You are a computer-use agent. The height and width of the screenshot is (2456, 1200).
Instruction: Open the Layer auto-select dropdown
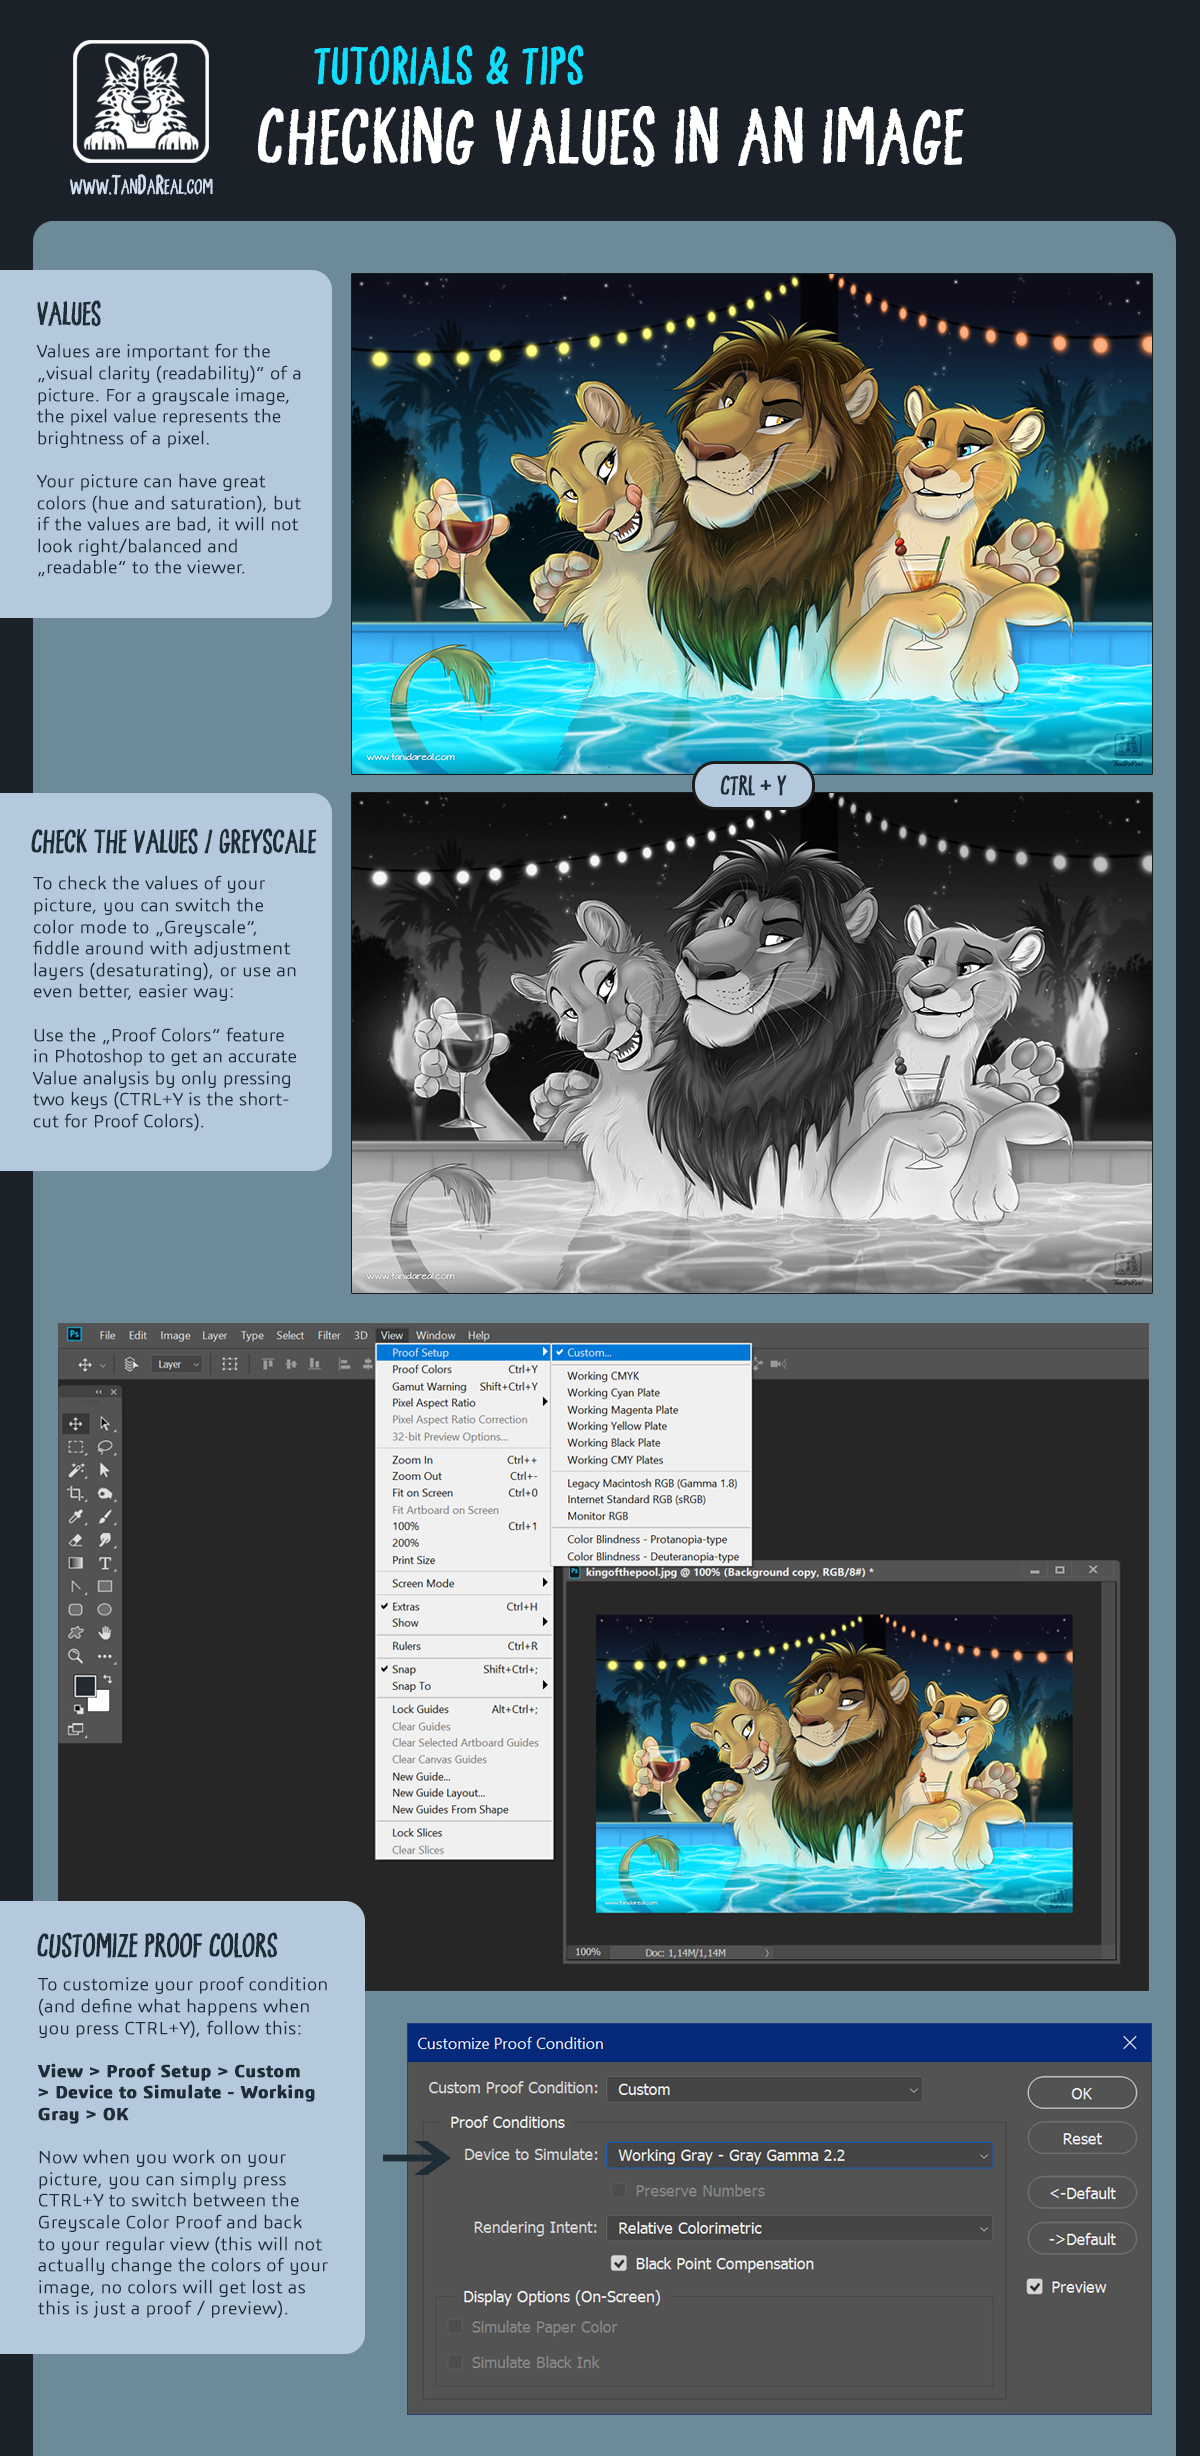178,1364
